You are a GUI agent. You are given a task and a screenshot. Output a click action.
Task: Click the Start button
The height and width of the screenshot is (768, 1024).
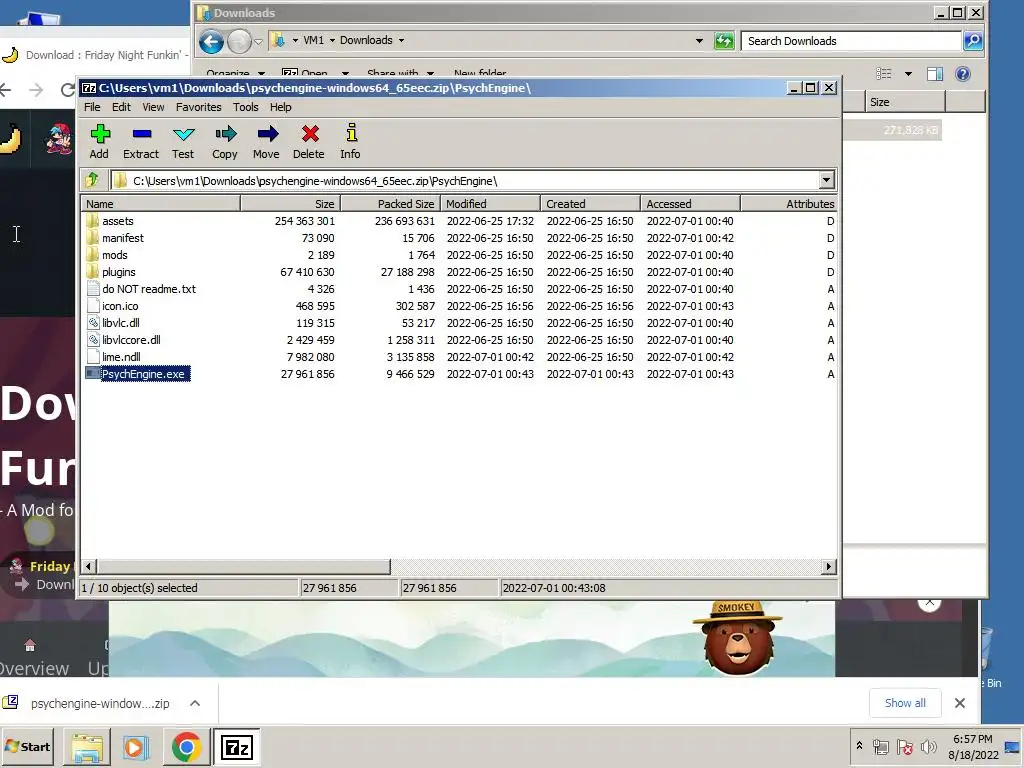pyautogui.click(x=28, y=746)
